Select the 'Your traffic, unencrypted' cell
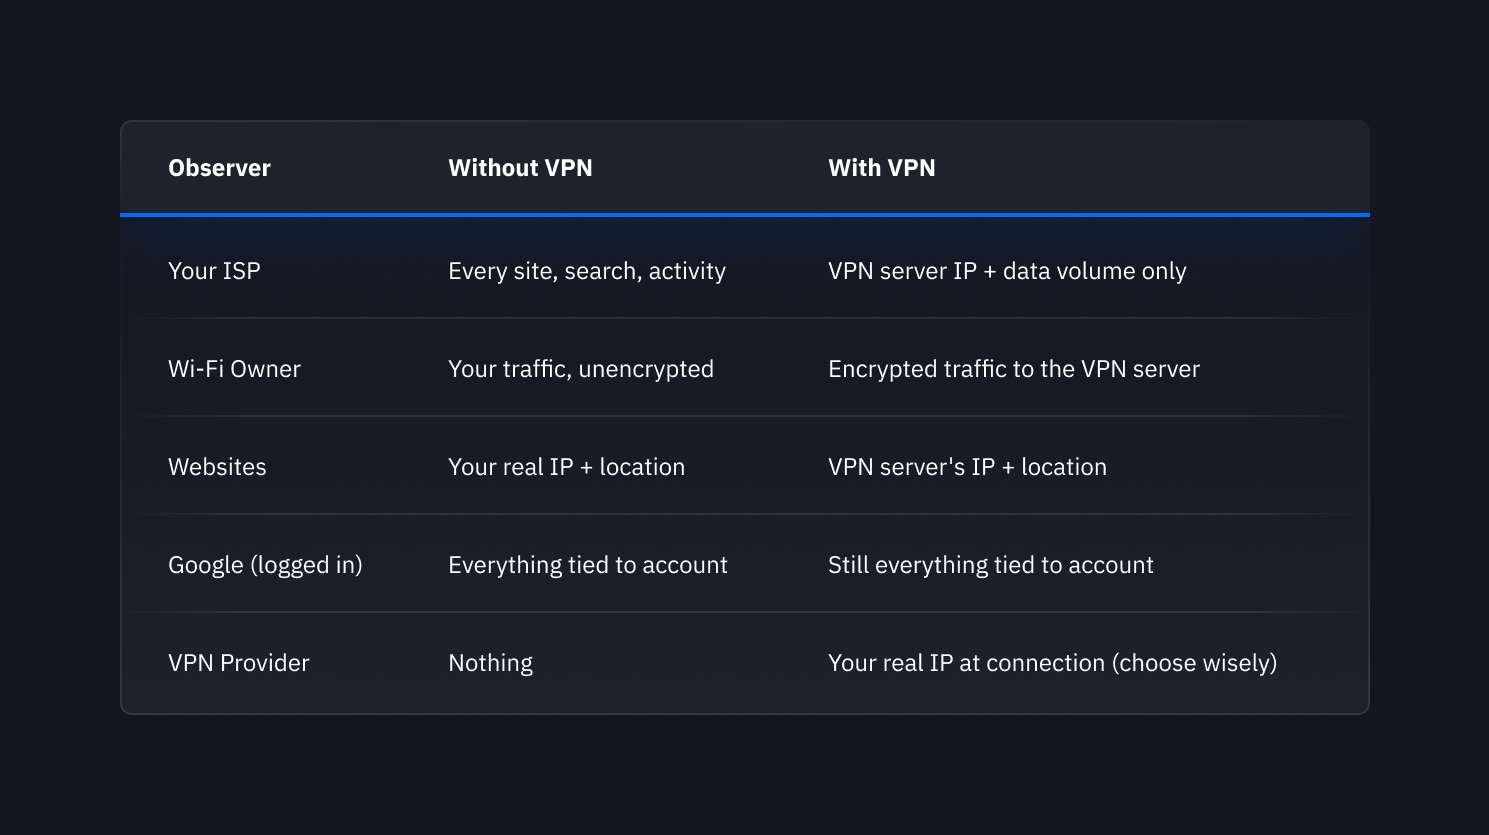 coord(581,369)
